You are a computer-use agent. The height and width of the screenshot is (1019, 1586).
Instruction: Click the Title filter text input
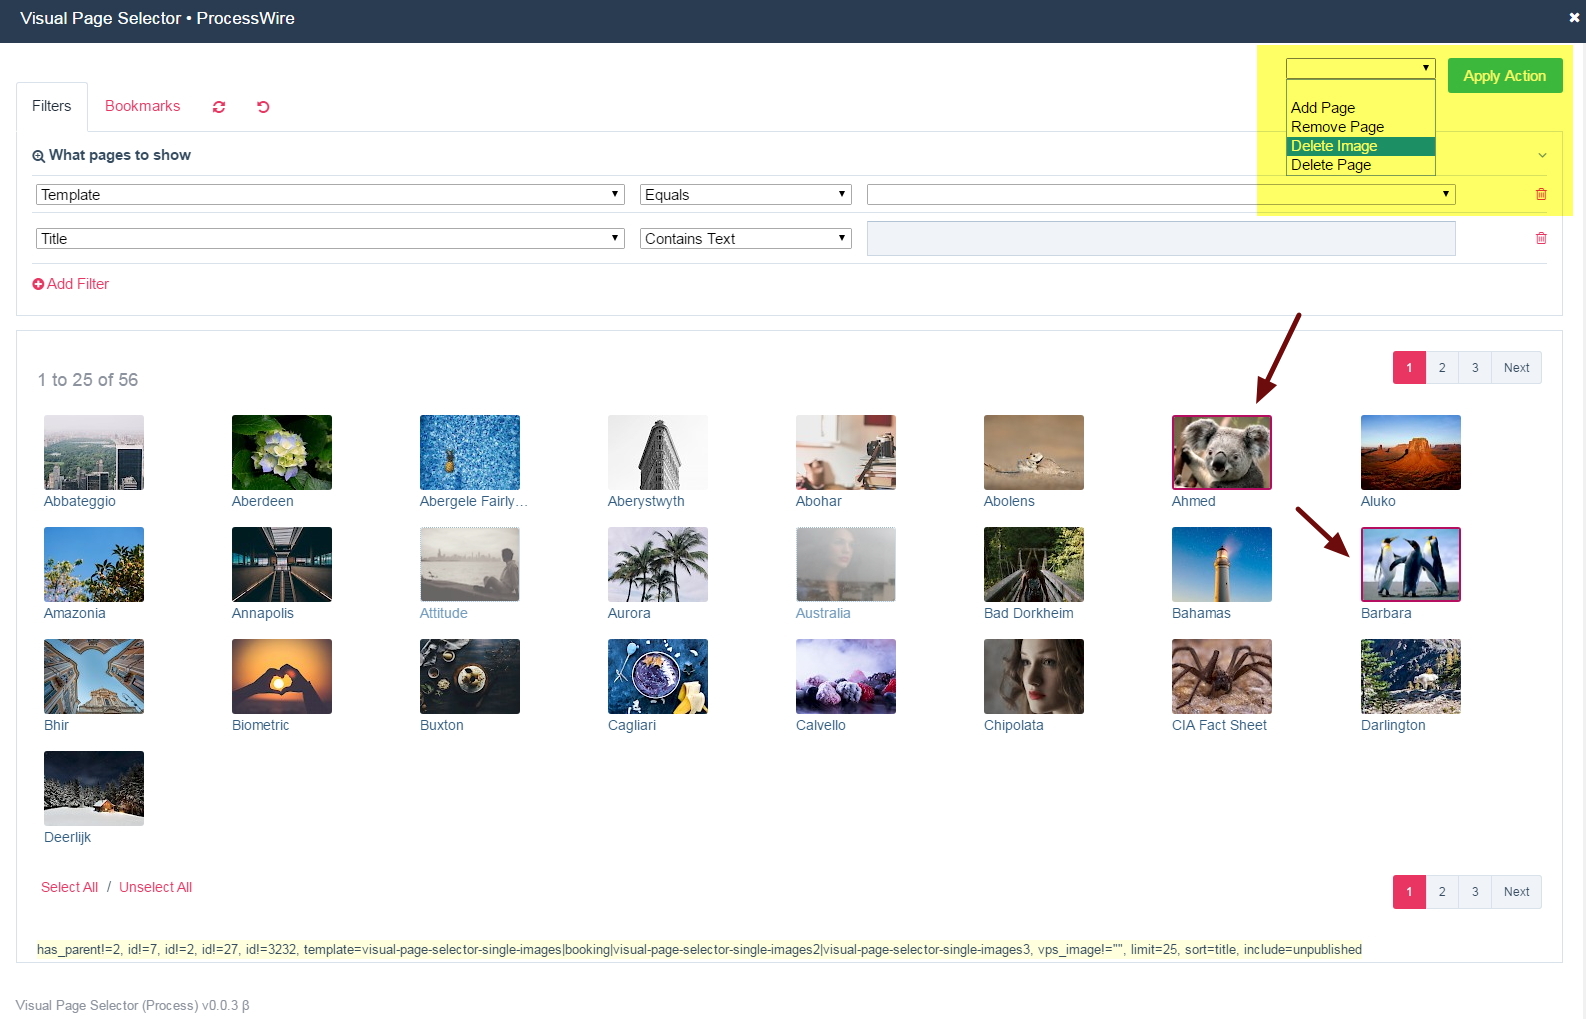(x=1161, y=238)
